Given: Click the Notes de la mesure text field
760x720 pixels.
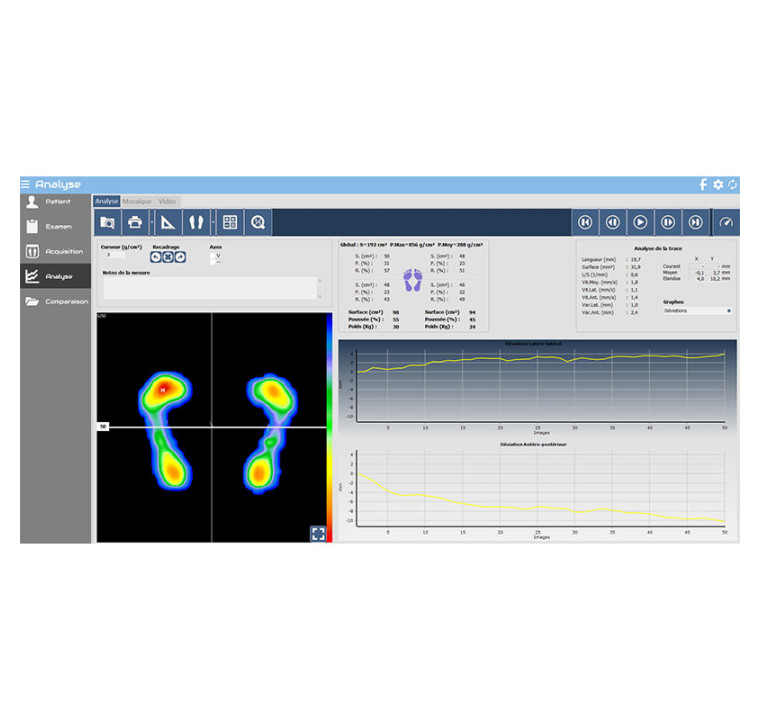Looking at the screenshot, I should (211, 287).
